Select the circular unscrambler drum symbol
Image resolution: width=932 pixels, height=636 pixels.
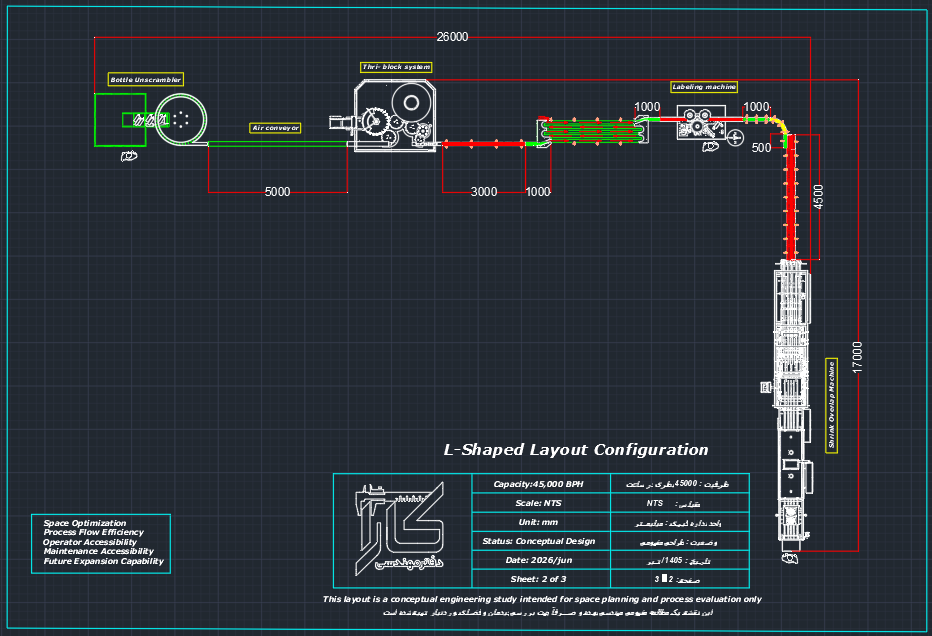click(181, 119)
